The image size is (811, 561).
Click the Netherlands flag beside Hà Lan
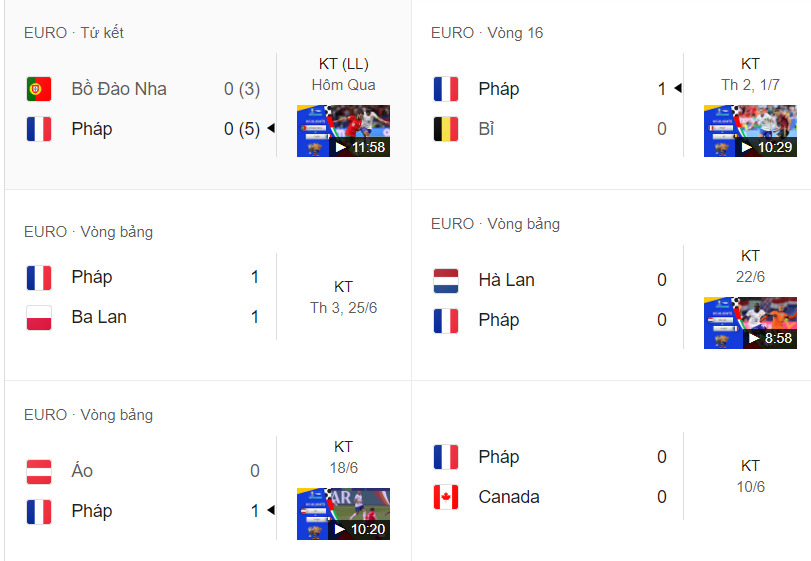446,280
